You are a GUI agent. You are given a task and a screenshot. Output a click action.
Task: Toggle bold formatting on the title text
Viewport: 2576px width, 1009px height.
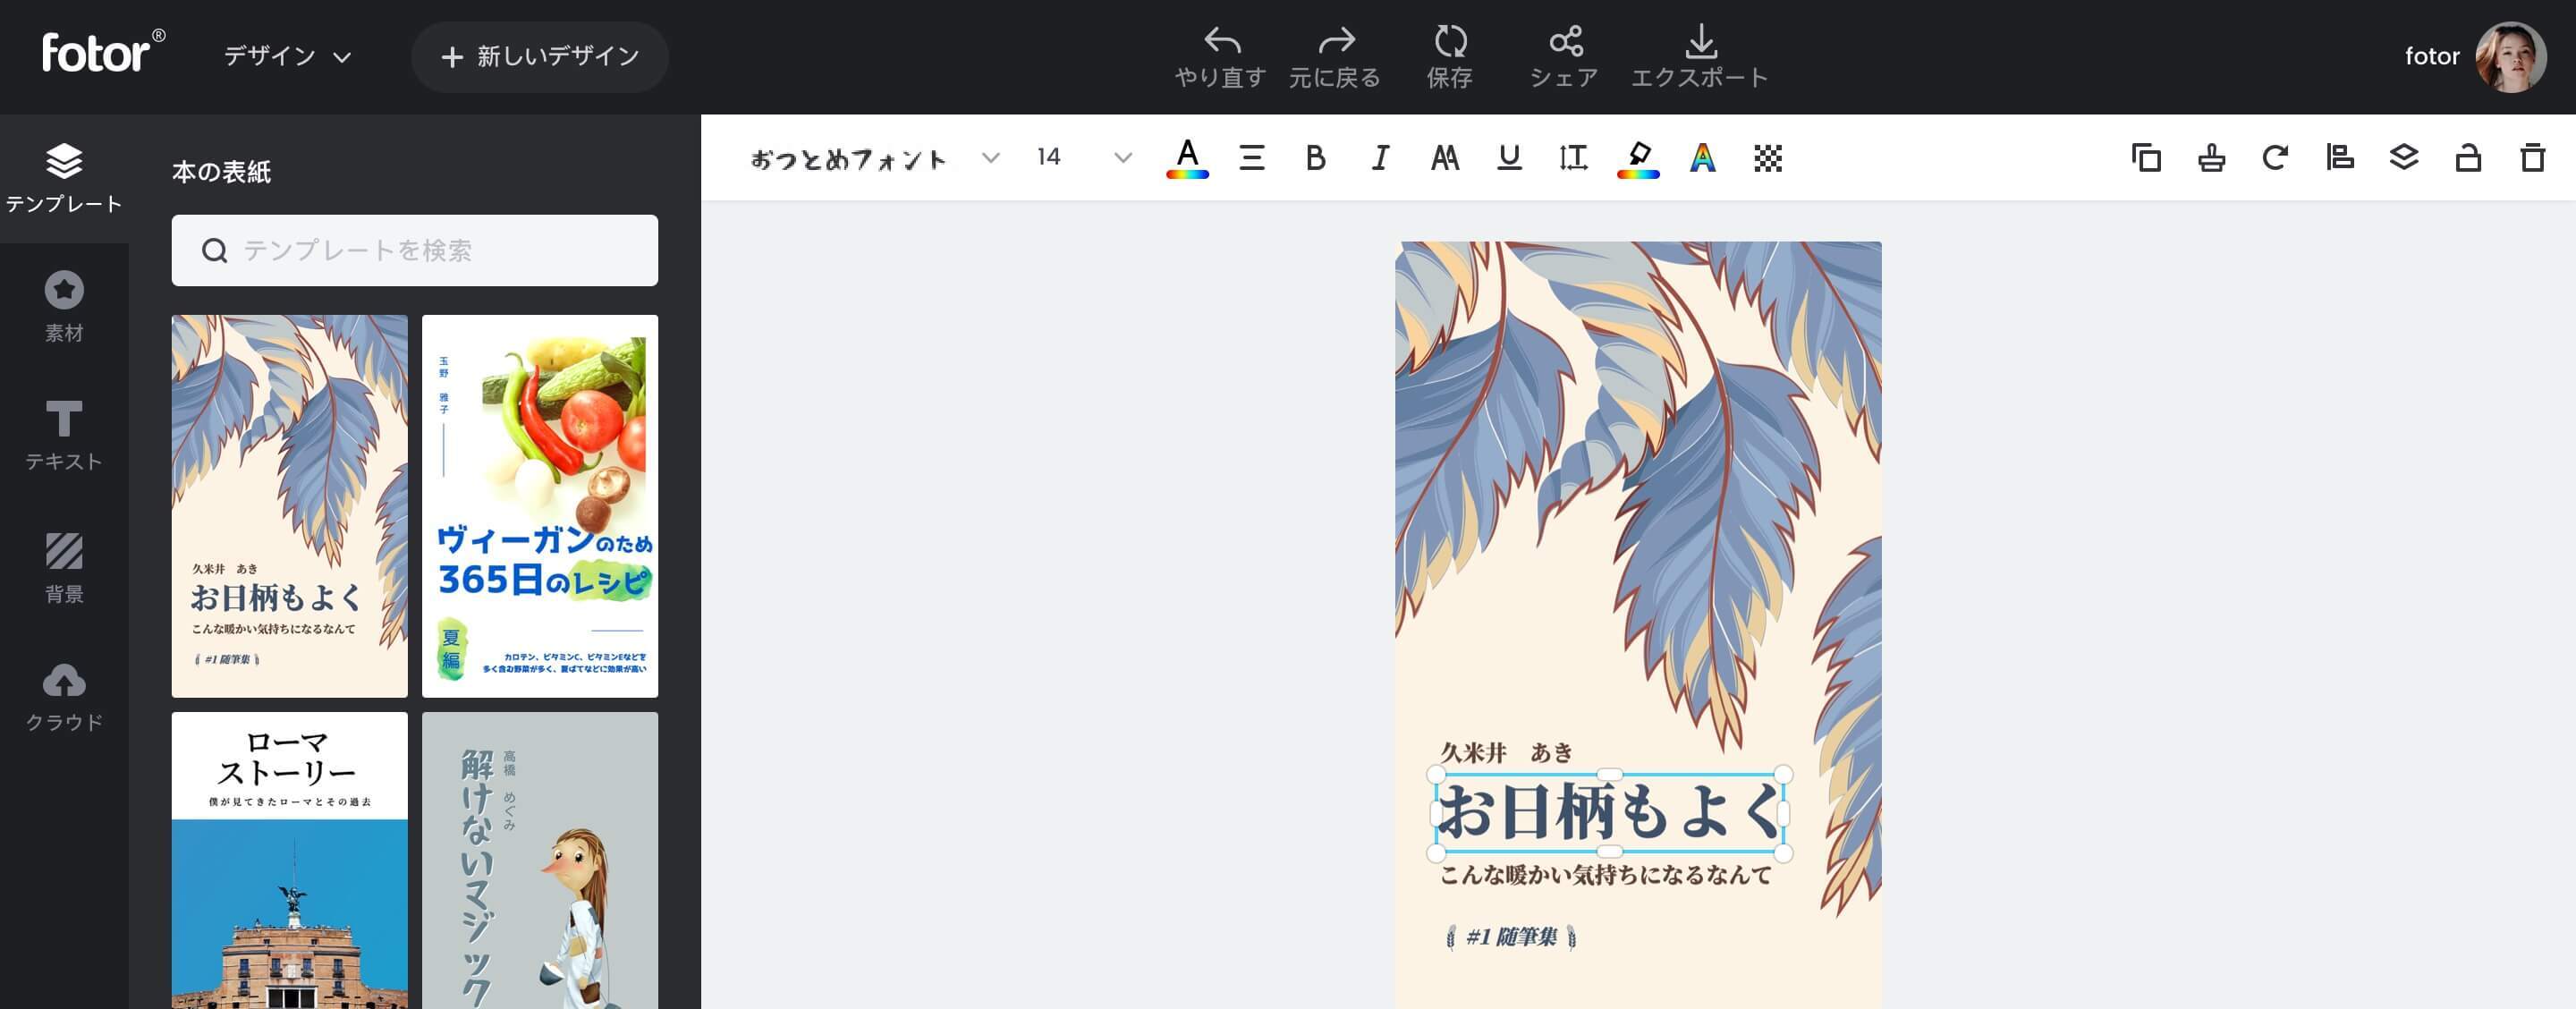pos(1315,158)
